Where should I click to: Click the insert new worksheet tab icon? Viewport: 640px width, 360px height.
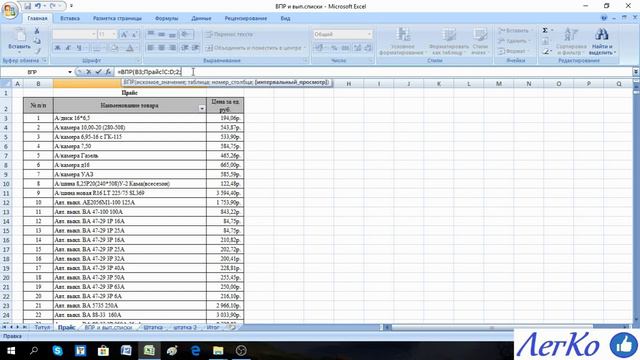pyautogui.click(x=231, y=327)
